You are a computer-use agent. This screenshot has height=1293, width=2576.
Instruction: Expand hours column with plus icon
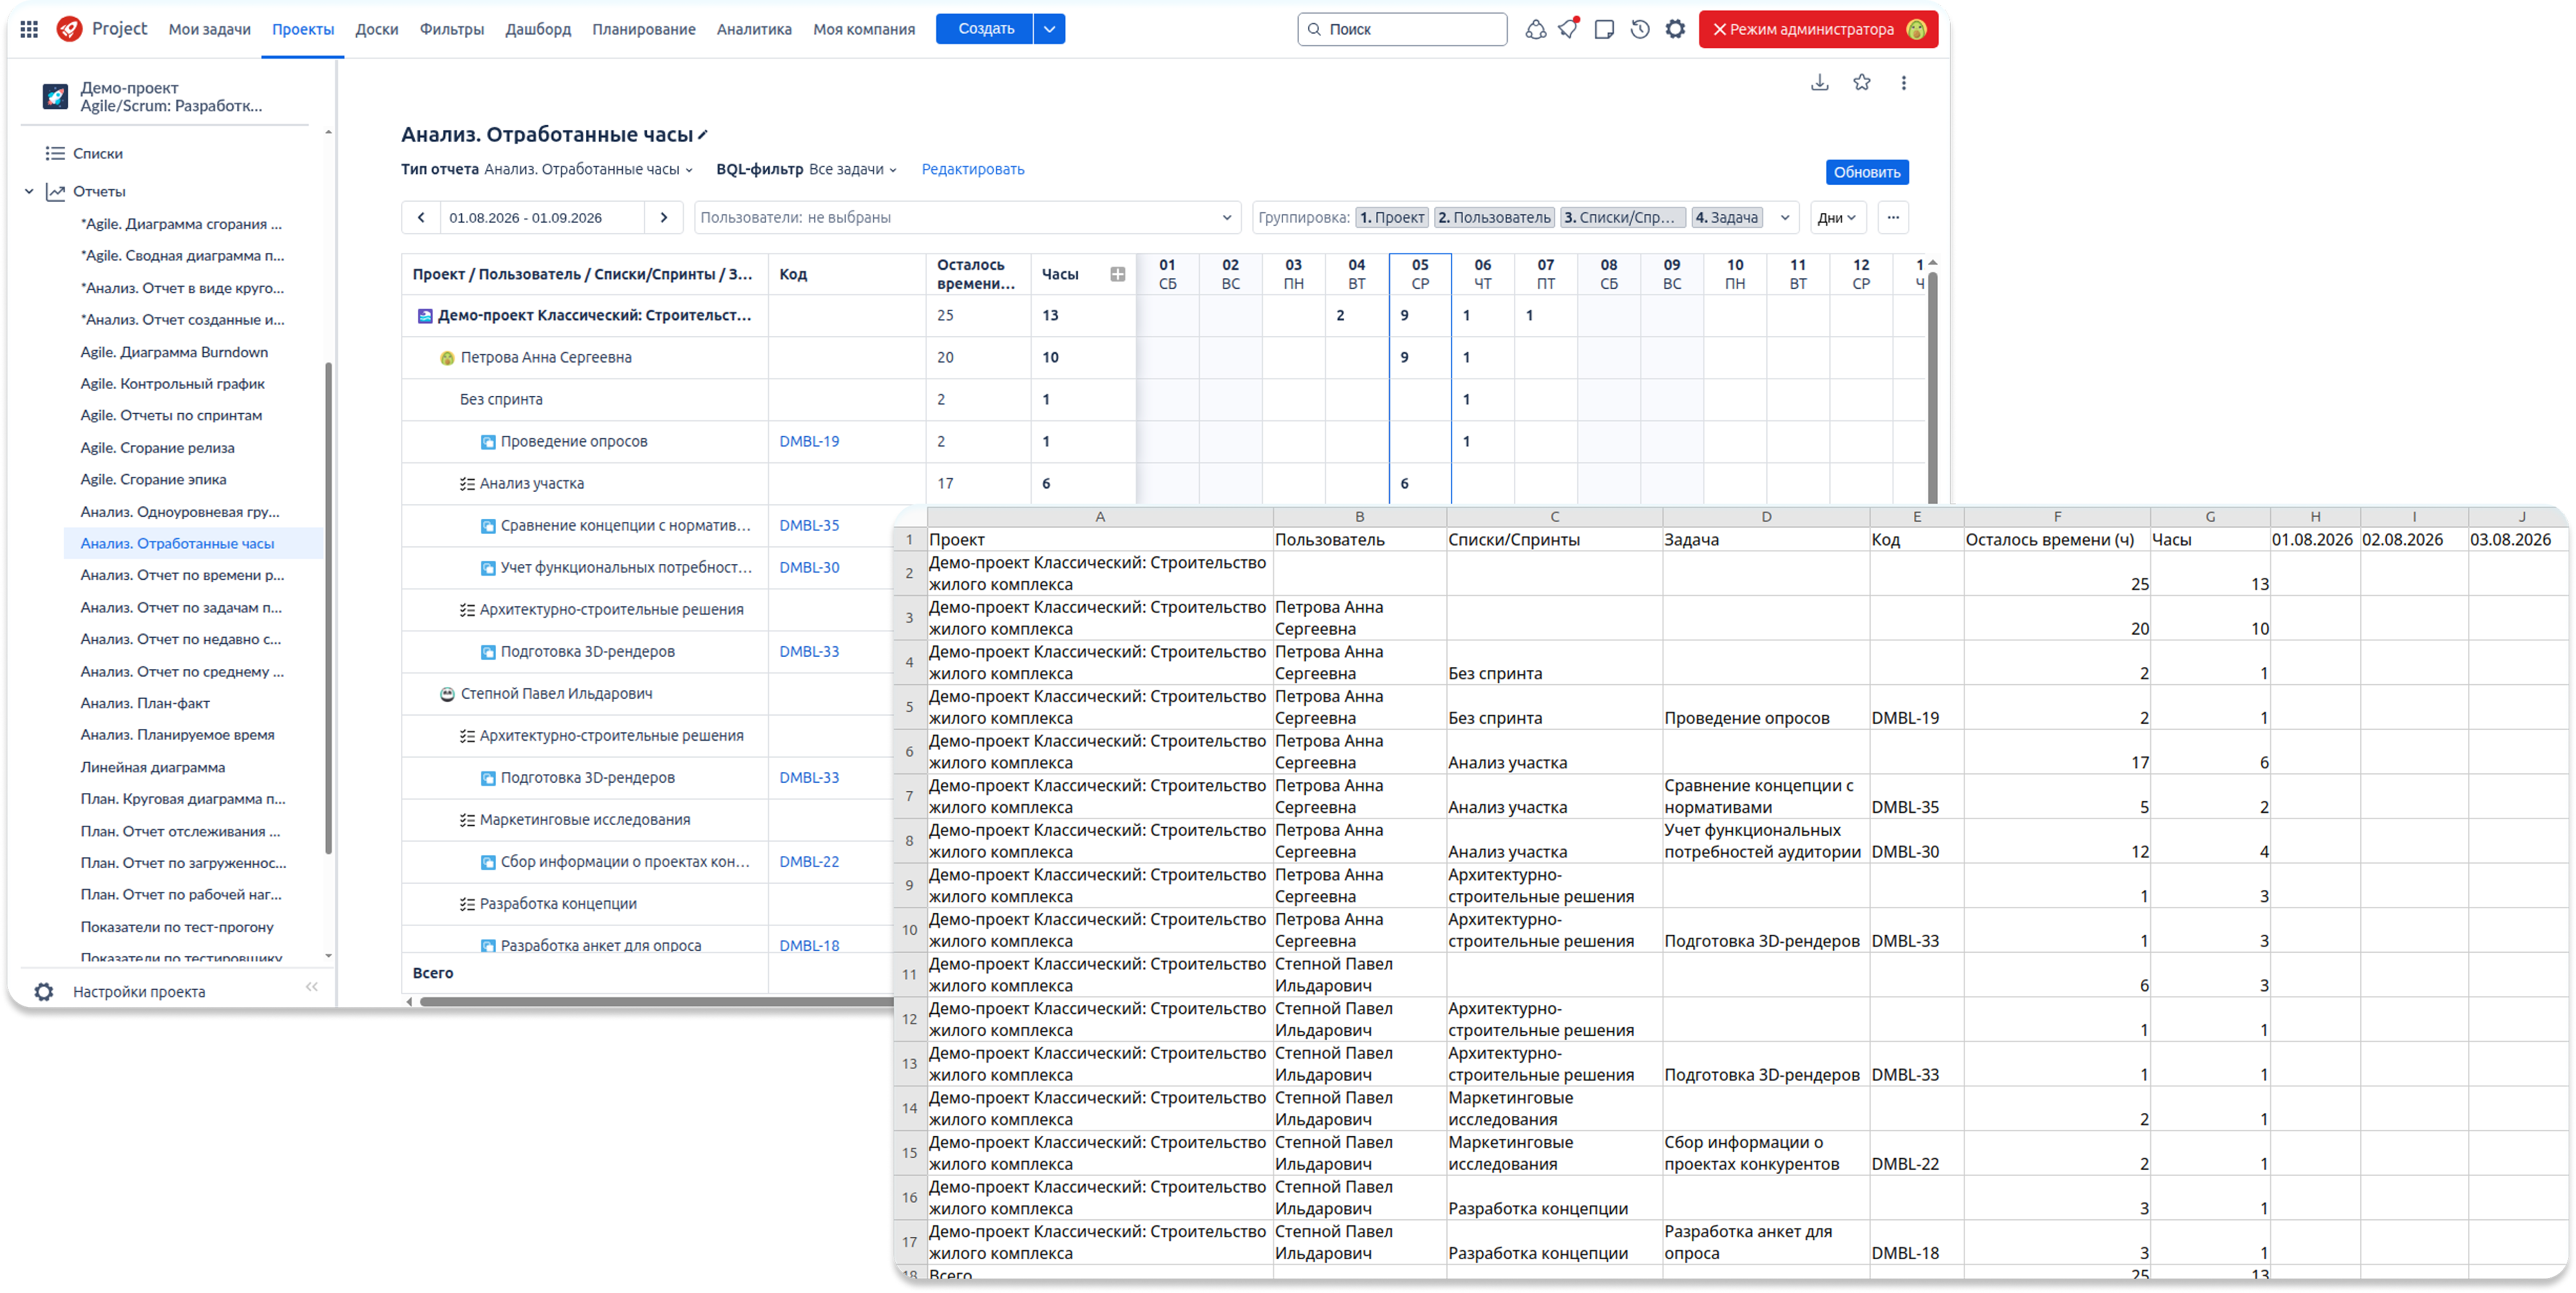click(1118, 274)
